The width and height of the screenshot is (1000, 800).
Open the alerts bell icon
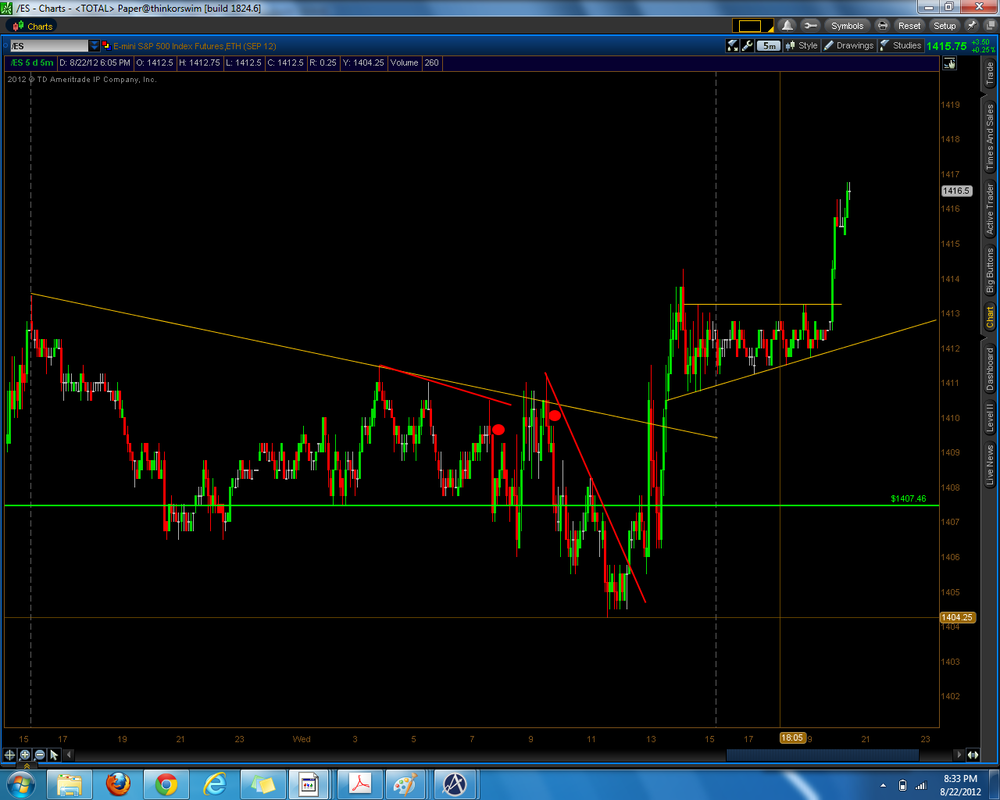pyautogui.click(x=788, y=26)
